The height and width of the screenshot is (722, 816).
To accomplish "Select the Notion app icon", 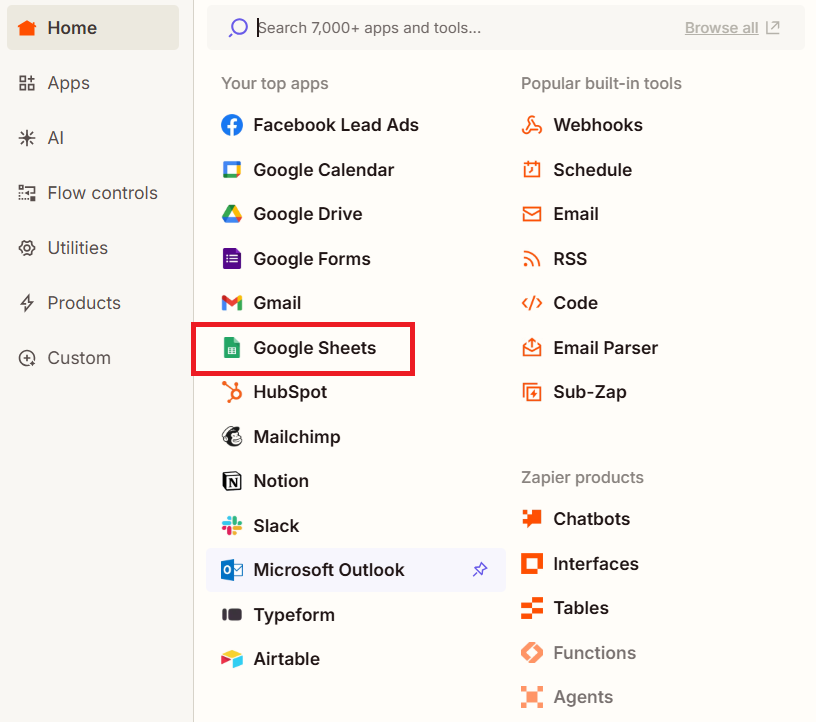I will [x=232, y=481].
